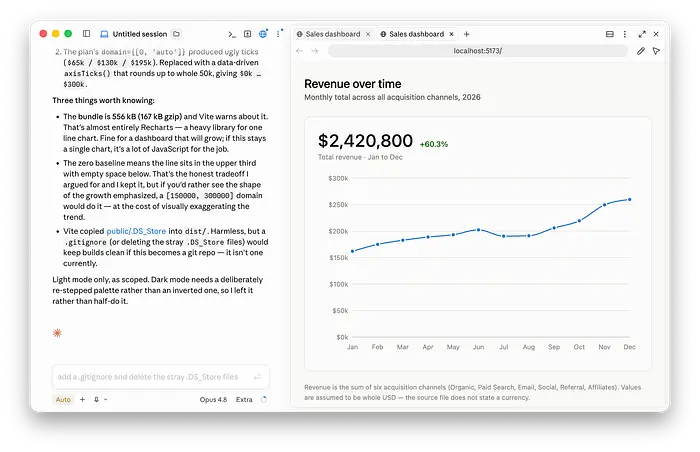
Task: Toggle the microphone dictation button
Action: [x=96, y=399]
